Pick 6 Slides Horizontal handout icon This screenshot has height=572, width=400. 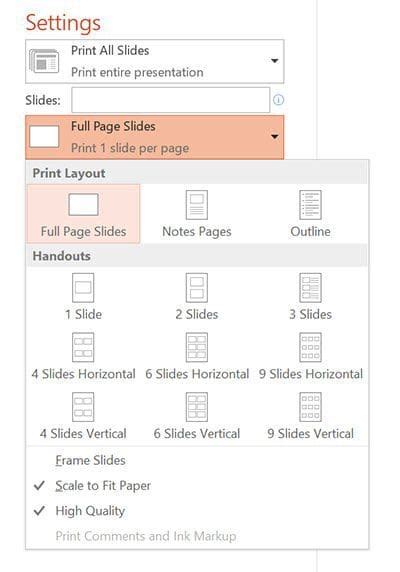click(x=197, y=347)
